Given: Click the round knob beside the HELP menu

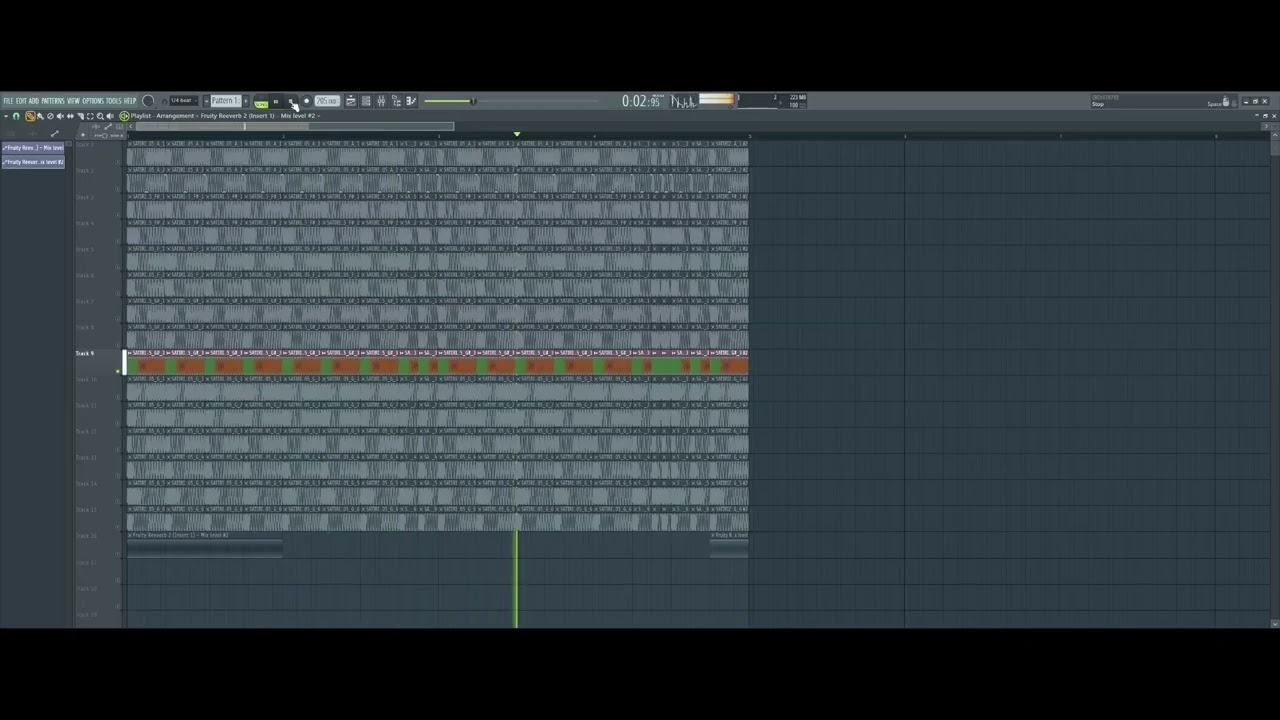Looking at the screenshot, I should tap(148, 101).
